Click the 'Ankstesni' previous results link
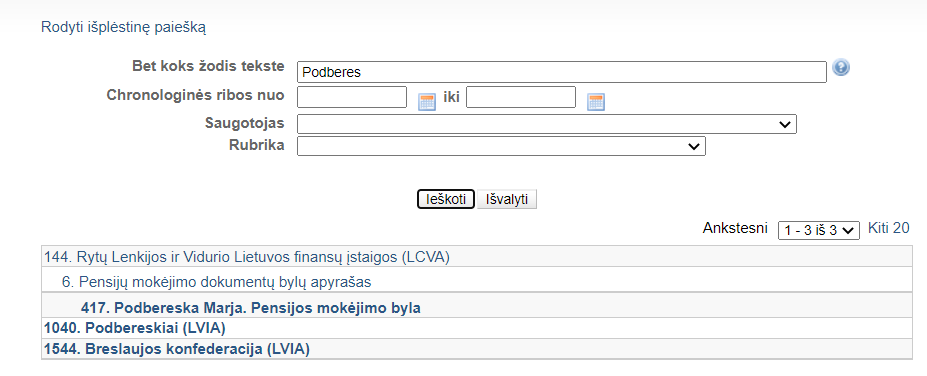This screenshot has width=927, height=376. 735,228
